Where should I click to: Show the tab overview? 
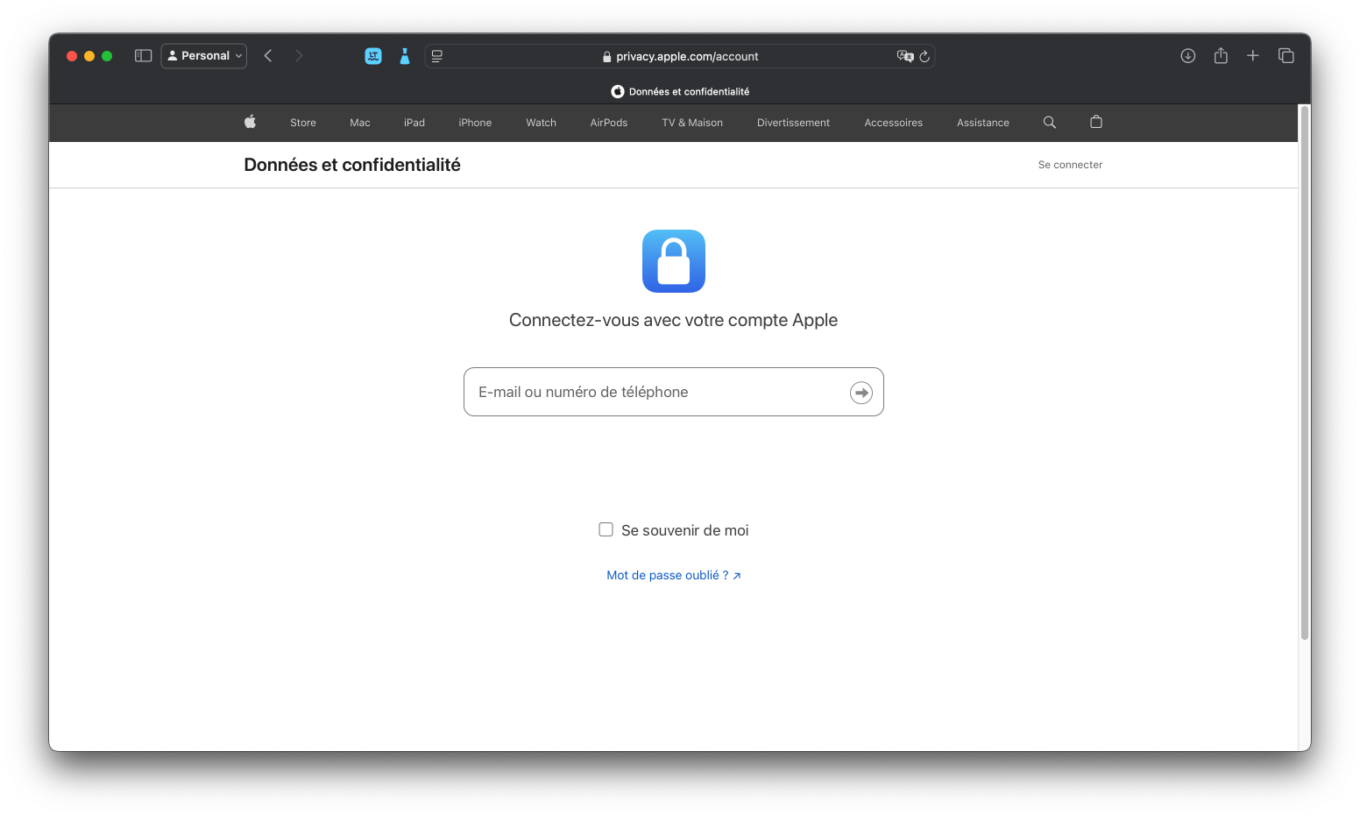pyautogui.click(x=1286, y=56)
